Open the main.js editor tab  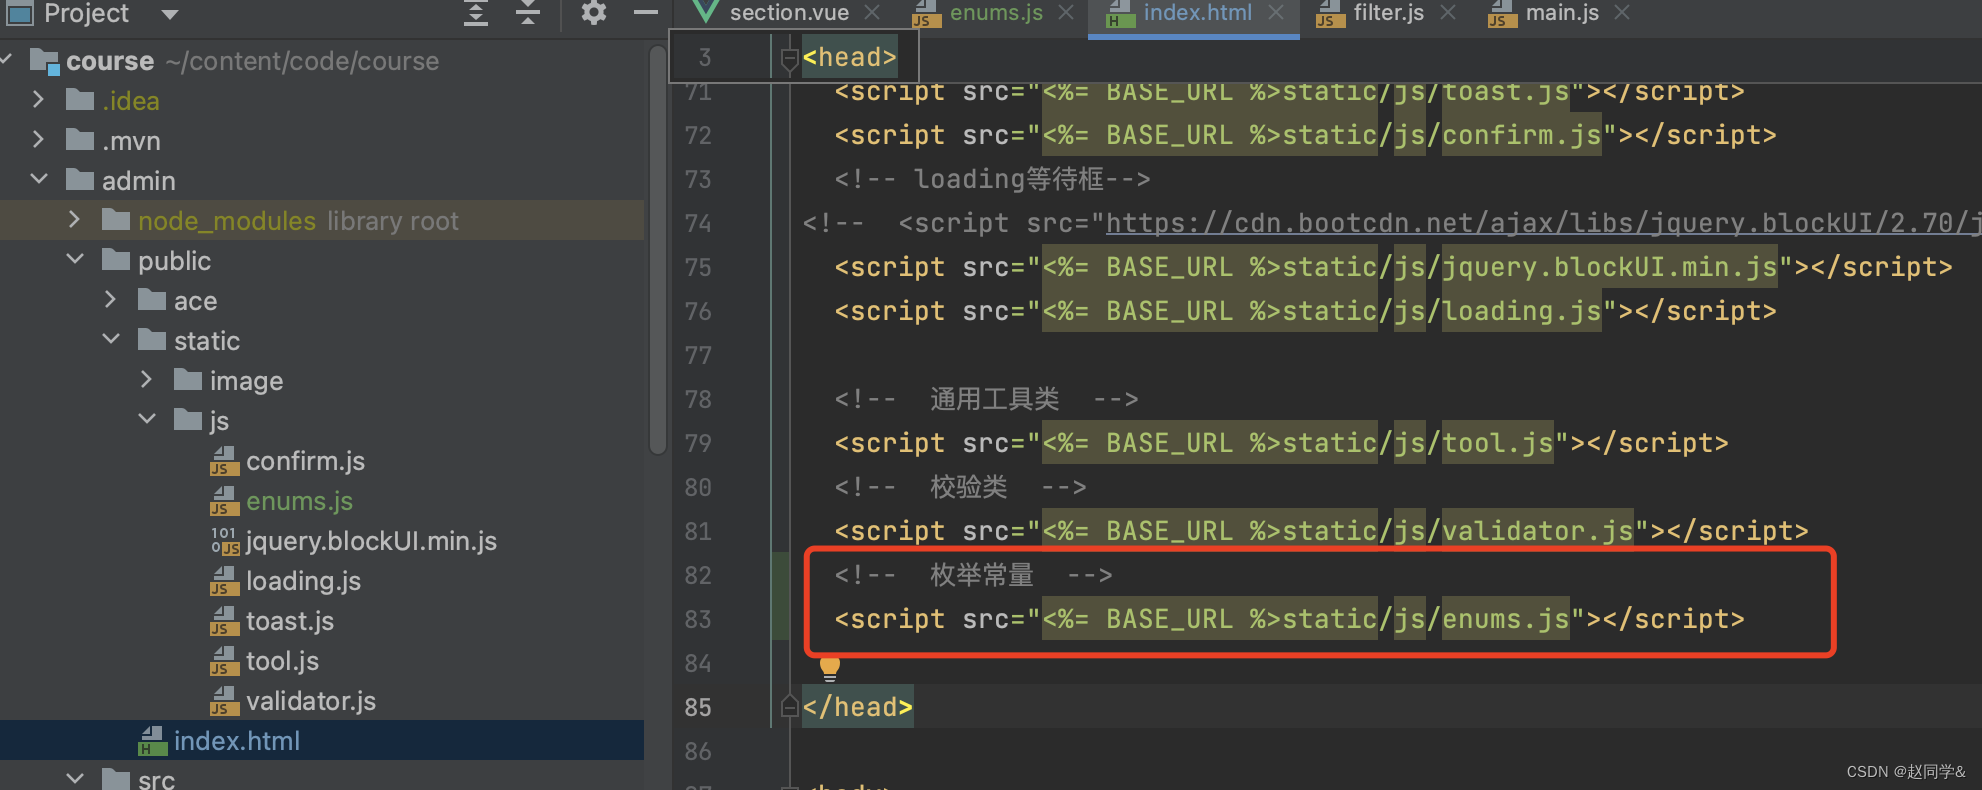coord(1562,13)
